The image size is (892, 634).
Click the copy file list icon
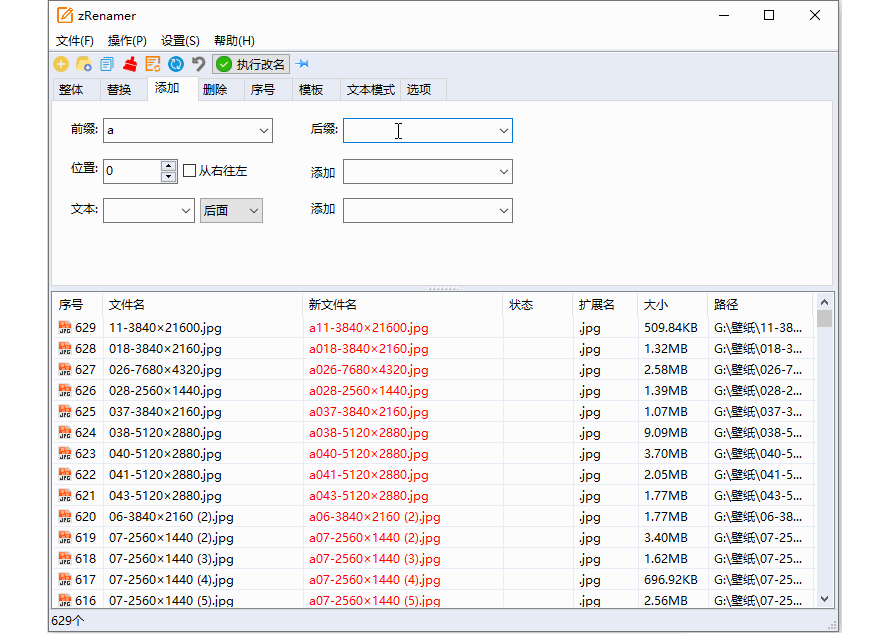click(106, 63)
